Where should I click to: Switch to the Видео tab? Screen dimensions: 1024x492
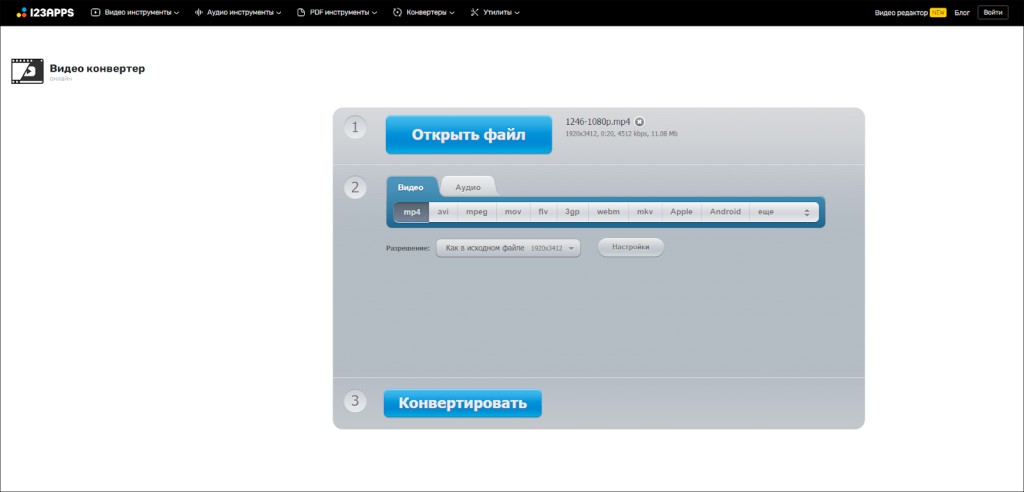pos(411,187)
